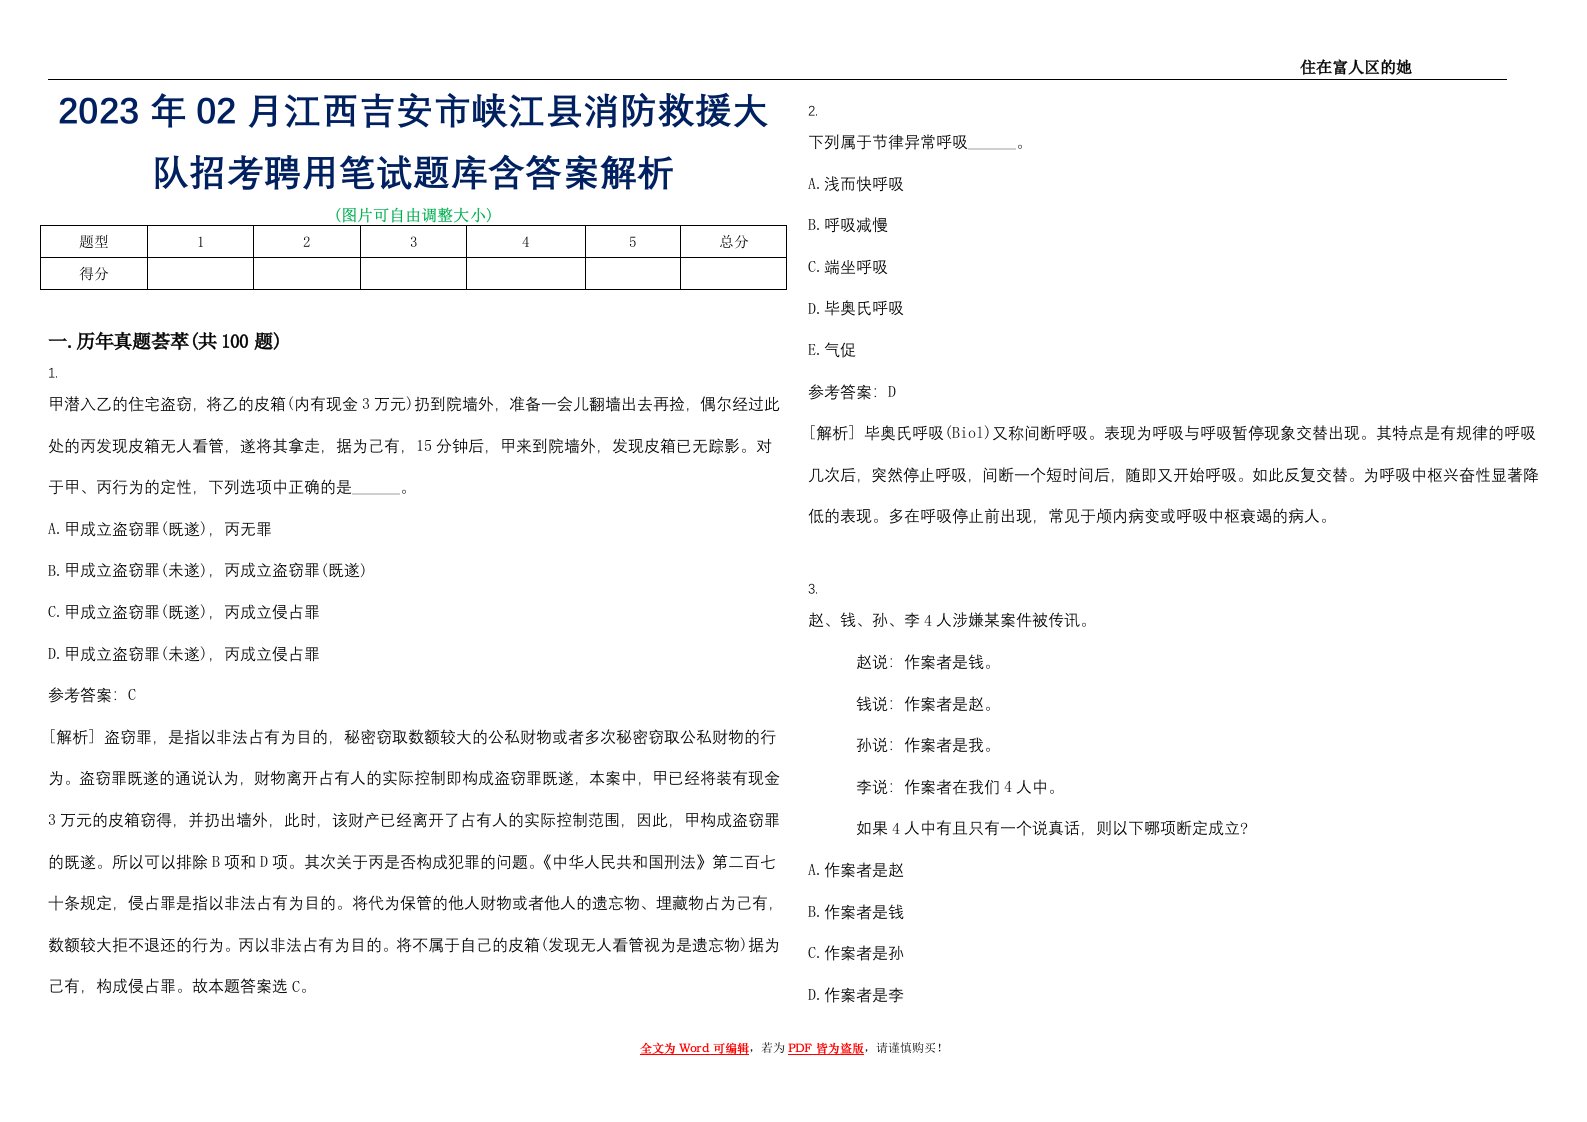Select option 'A.作案者是赵'

(856, 870)
